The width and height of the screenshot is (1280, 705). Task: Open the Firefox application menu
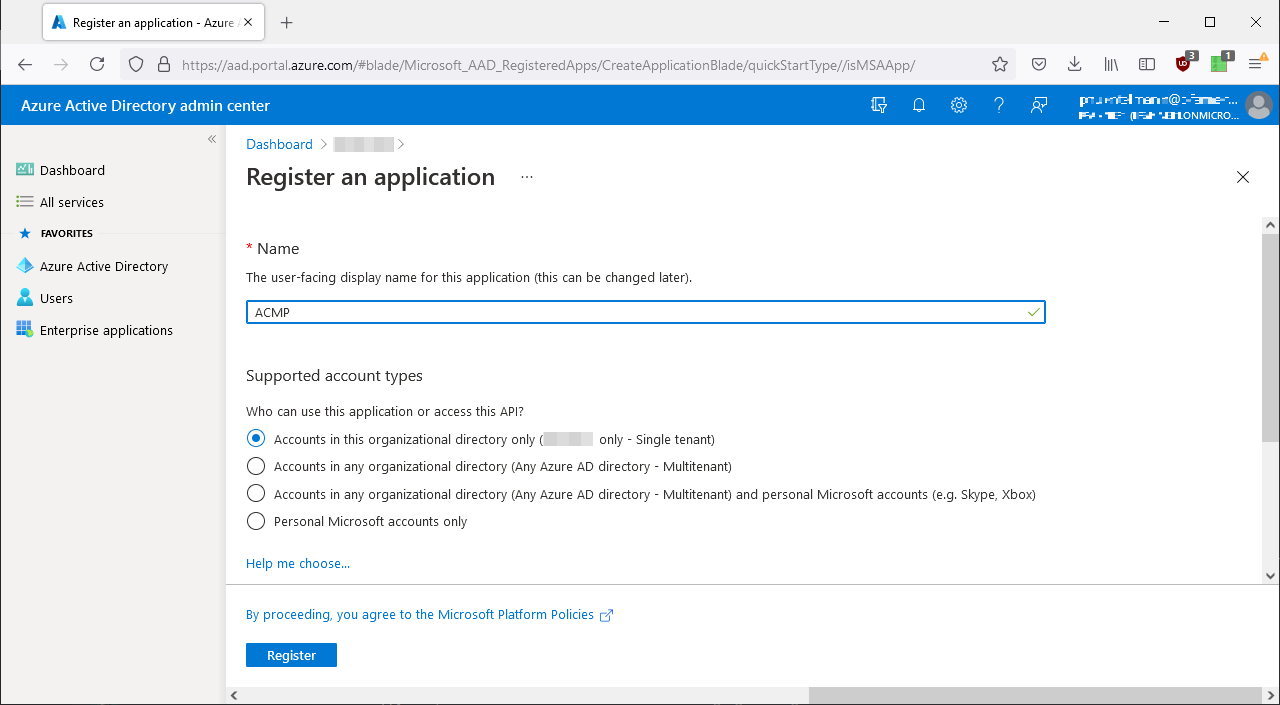click(1257, 63)
